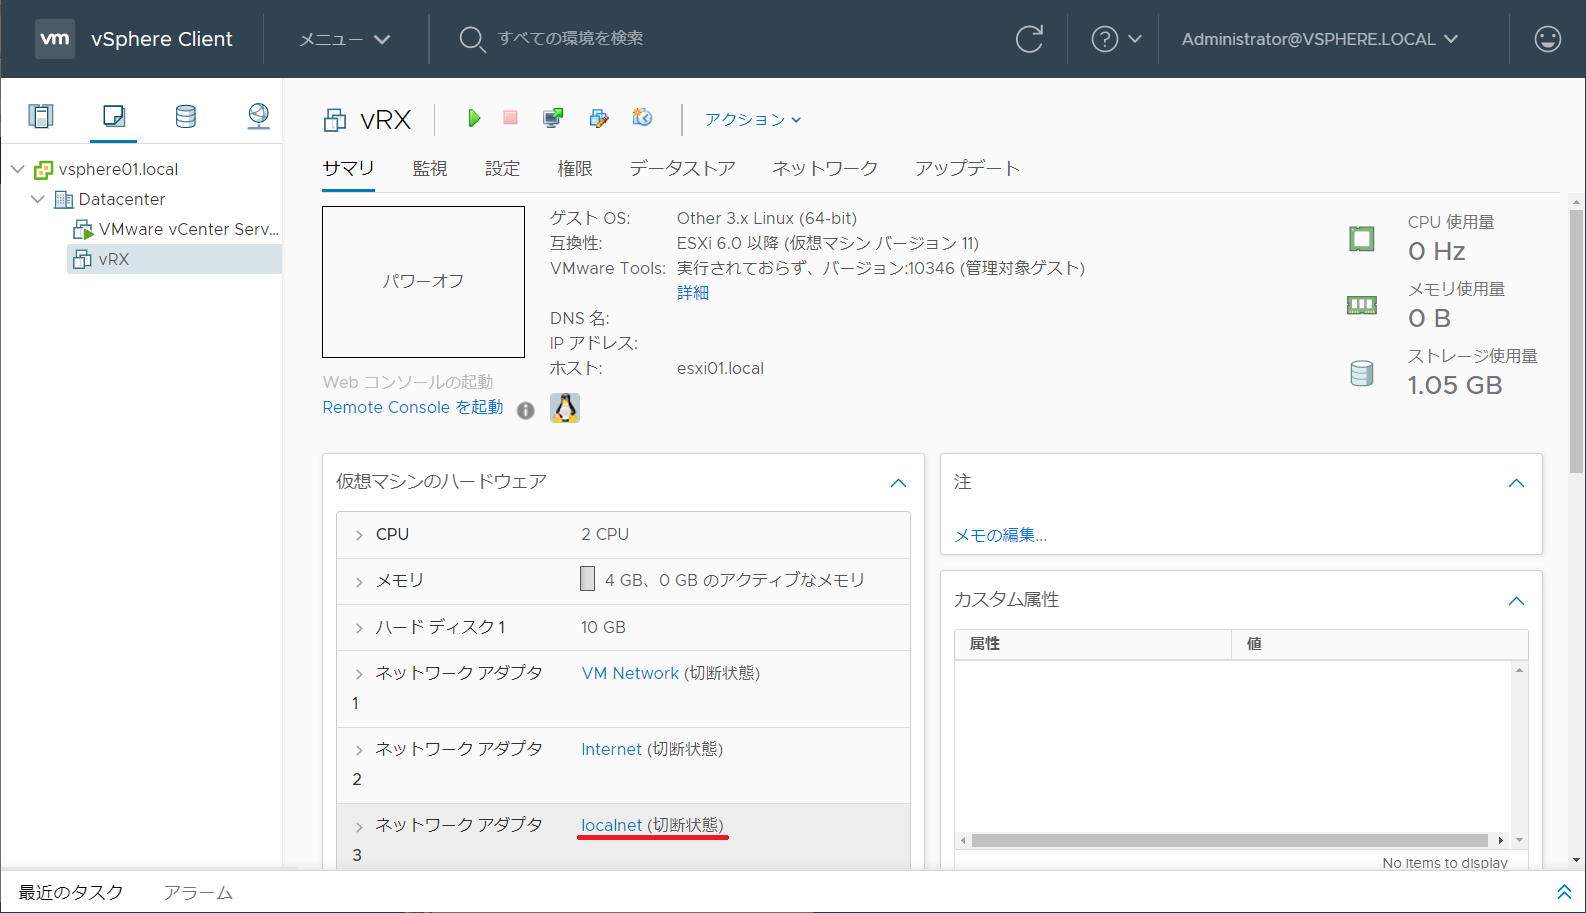
Task: Click the 属性 column header
Action: pos(1093,644)
